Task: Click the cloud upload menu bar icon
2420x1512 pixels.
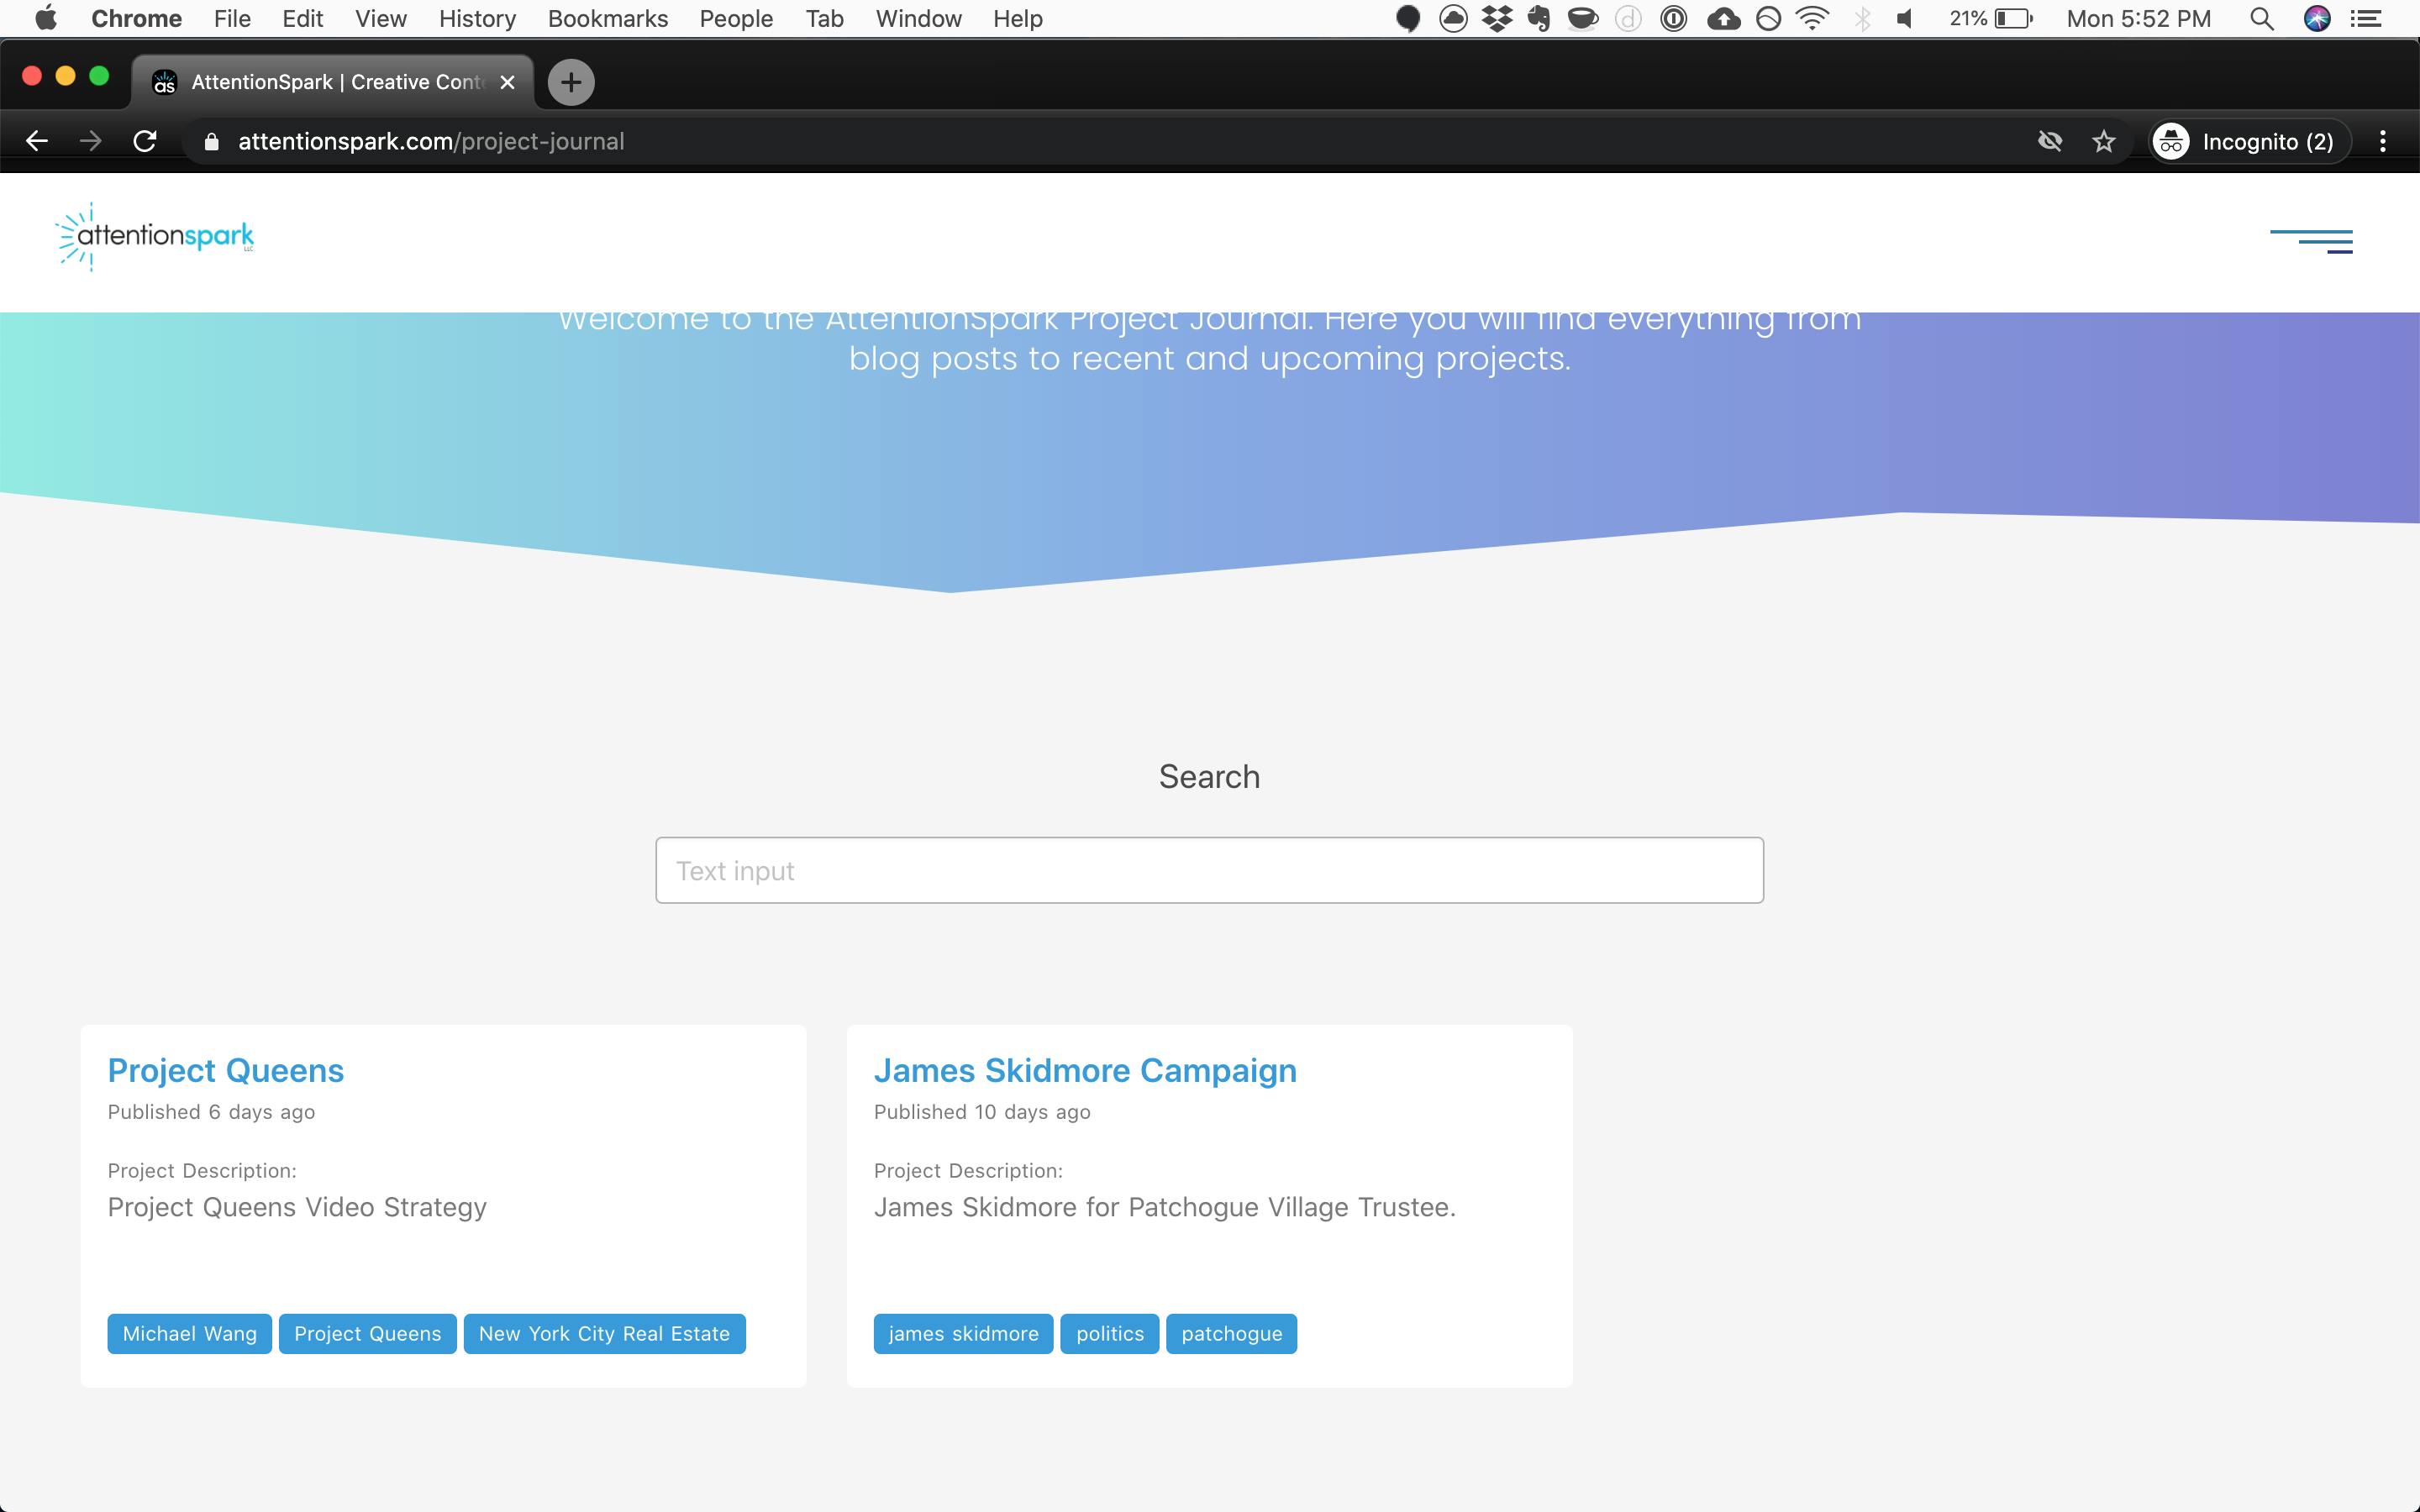Action: 1723,18
